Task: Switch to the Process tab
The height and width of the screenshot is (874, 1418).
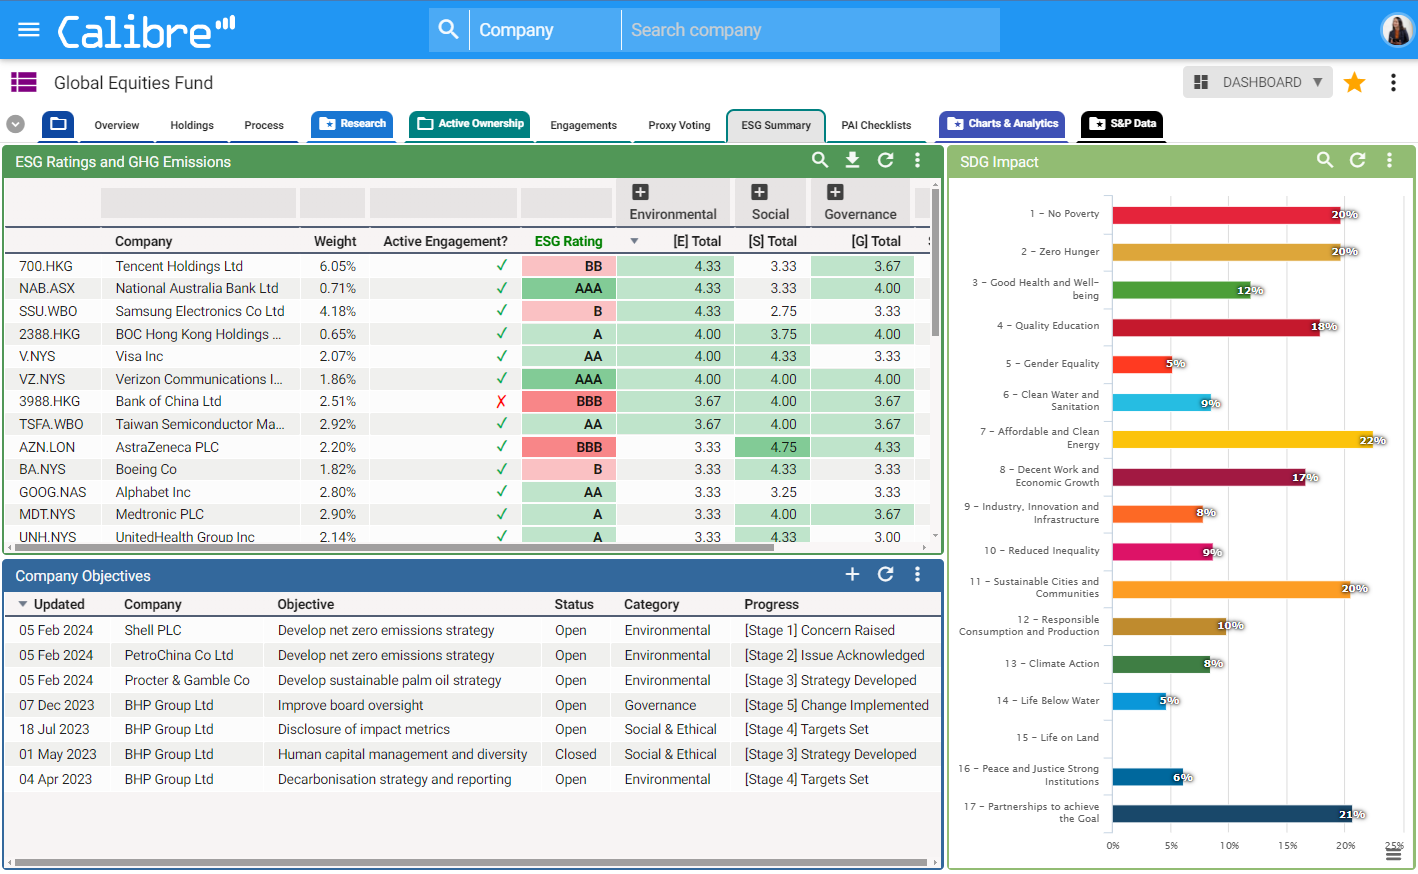Action: pyautogui.click(x=264, y=125)
